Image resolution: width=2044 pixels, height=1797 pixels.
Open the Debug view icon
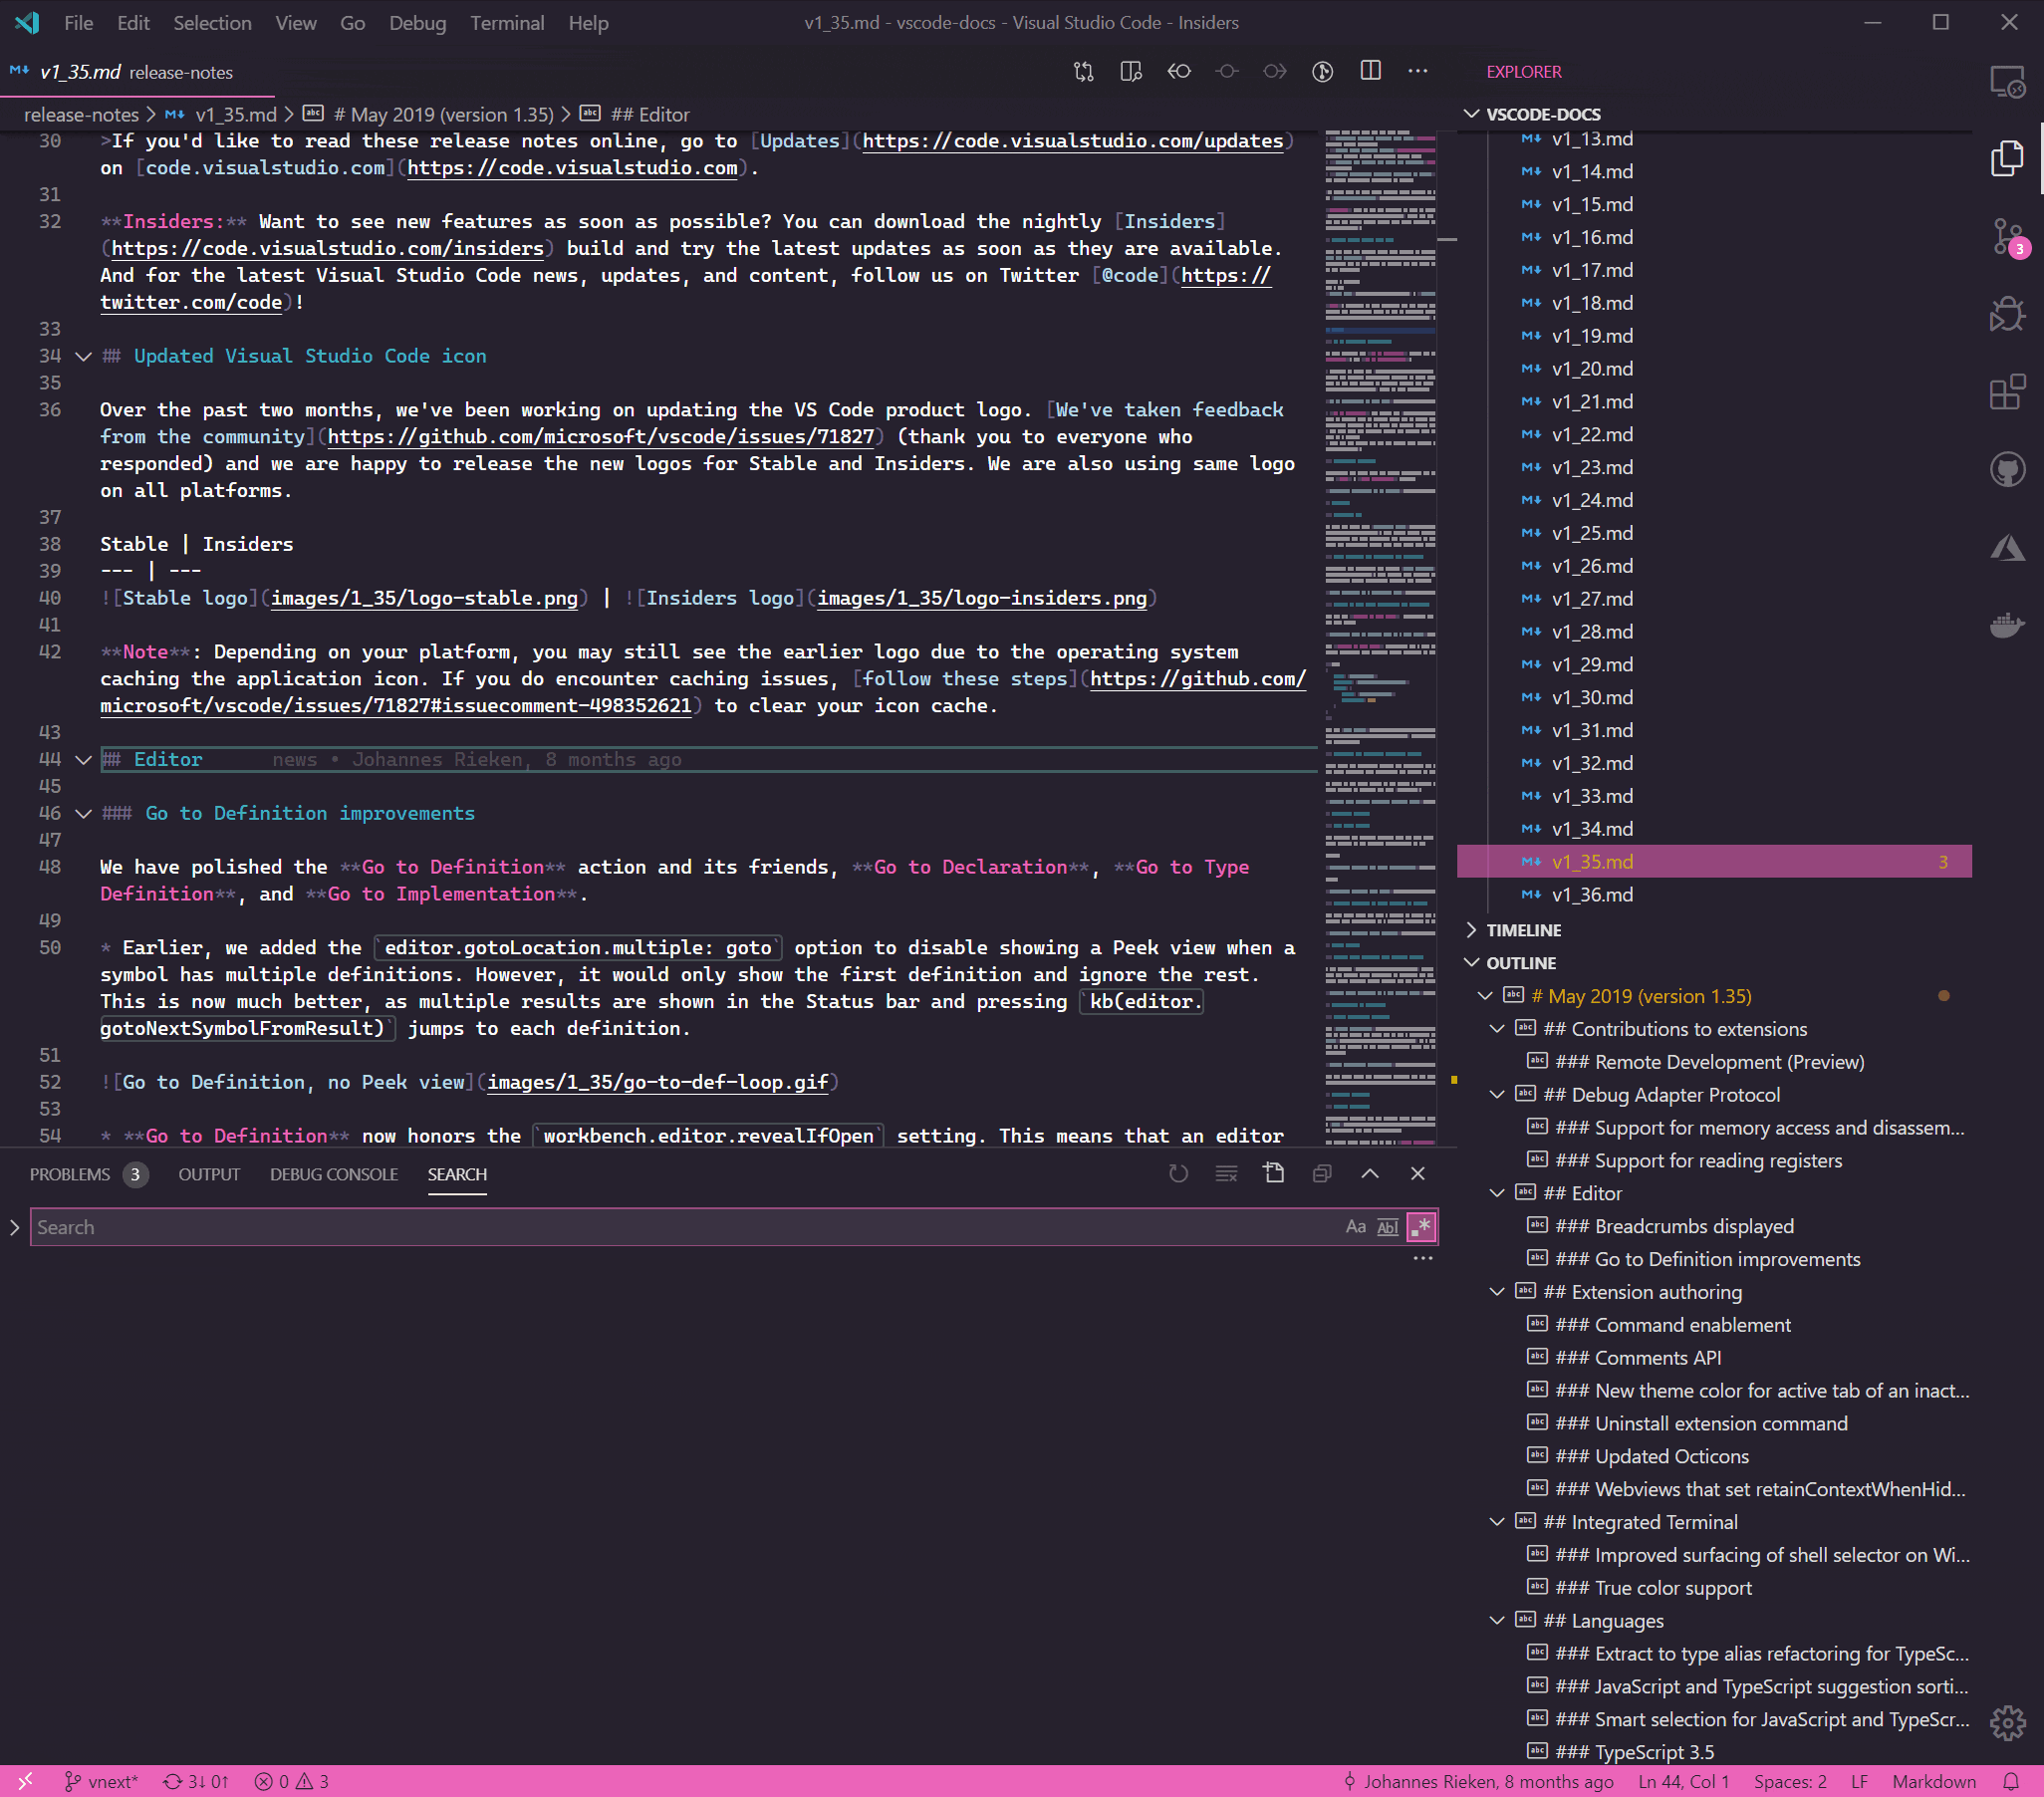2006,315
